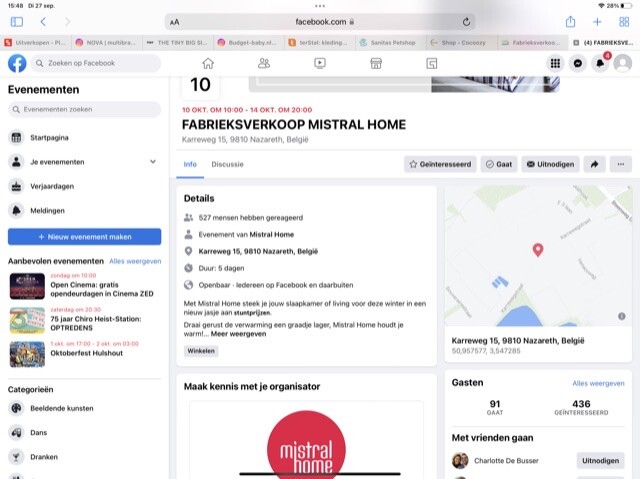This screenshot has height=479, width=640.
Task: Open Meldingen in the events sidebar
Action: [x=84, y=211]
